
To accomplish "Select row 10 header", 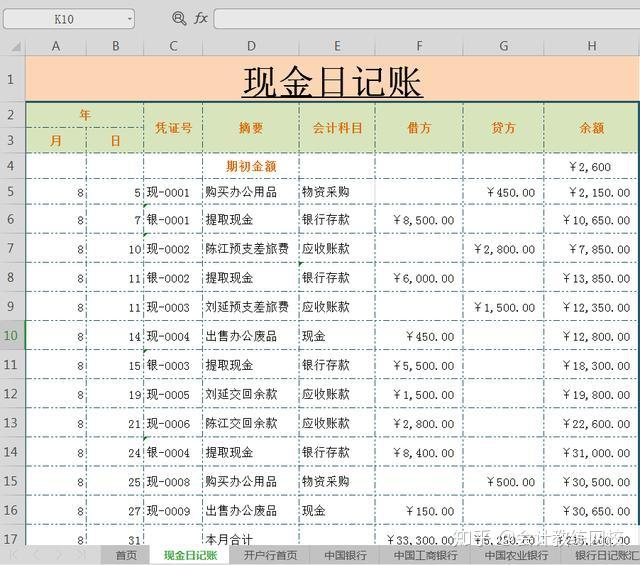I will (x=11, y=336).
